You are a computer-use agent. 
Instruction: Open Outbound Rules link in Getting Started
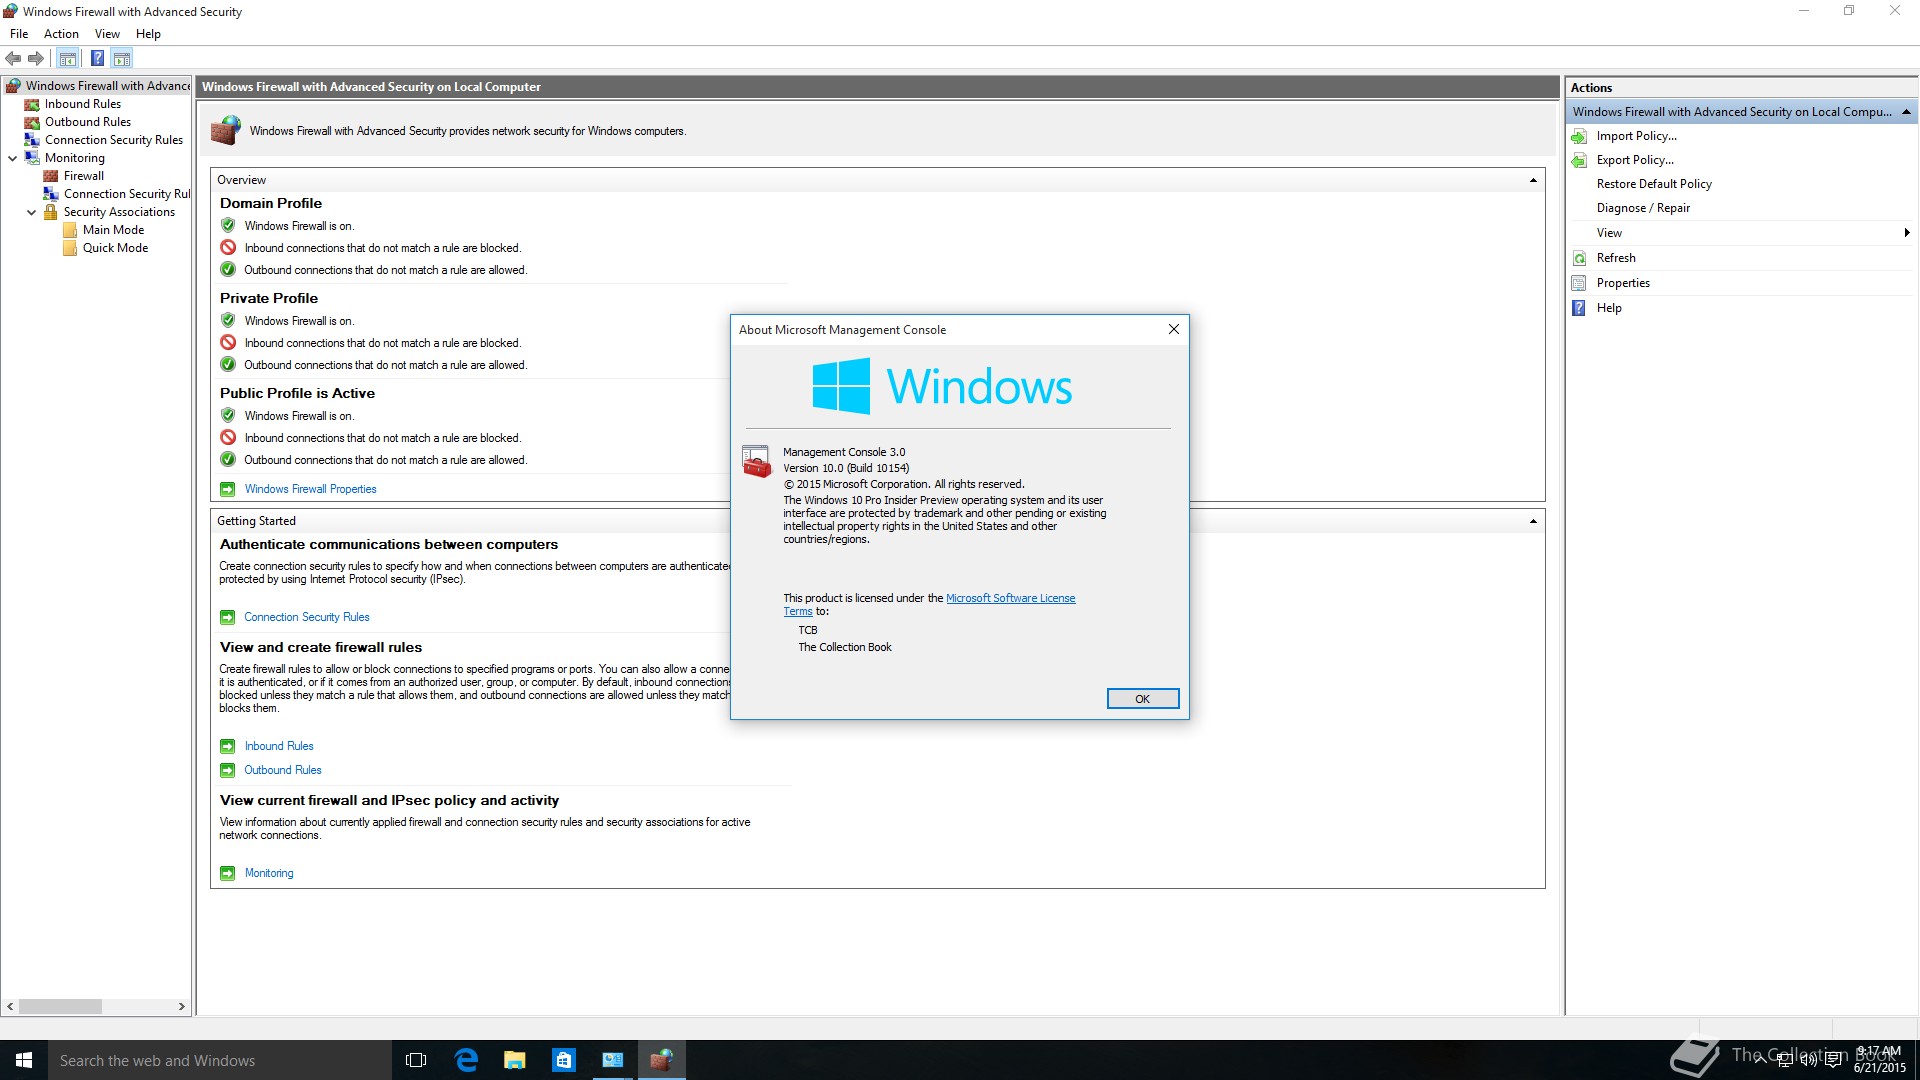(x=283, y=770)
